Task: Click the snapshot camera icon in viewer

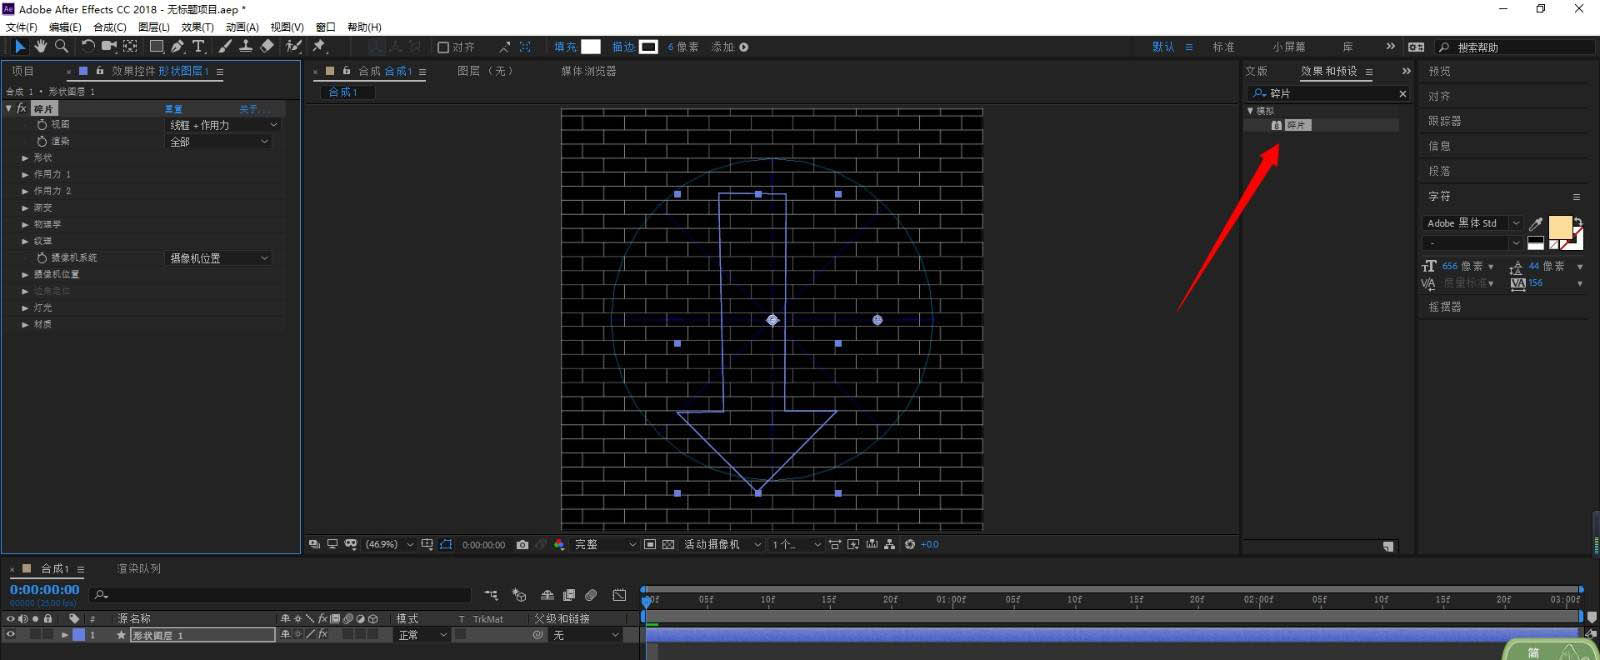Action: [x=522, y=545]
